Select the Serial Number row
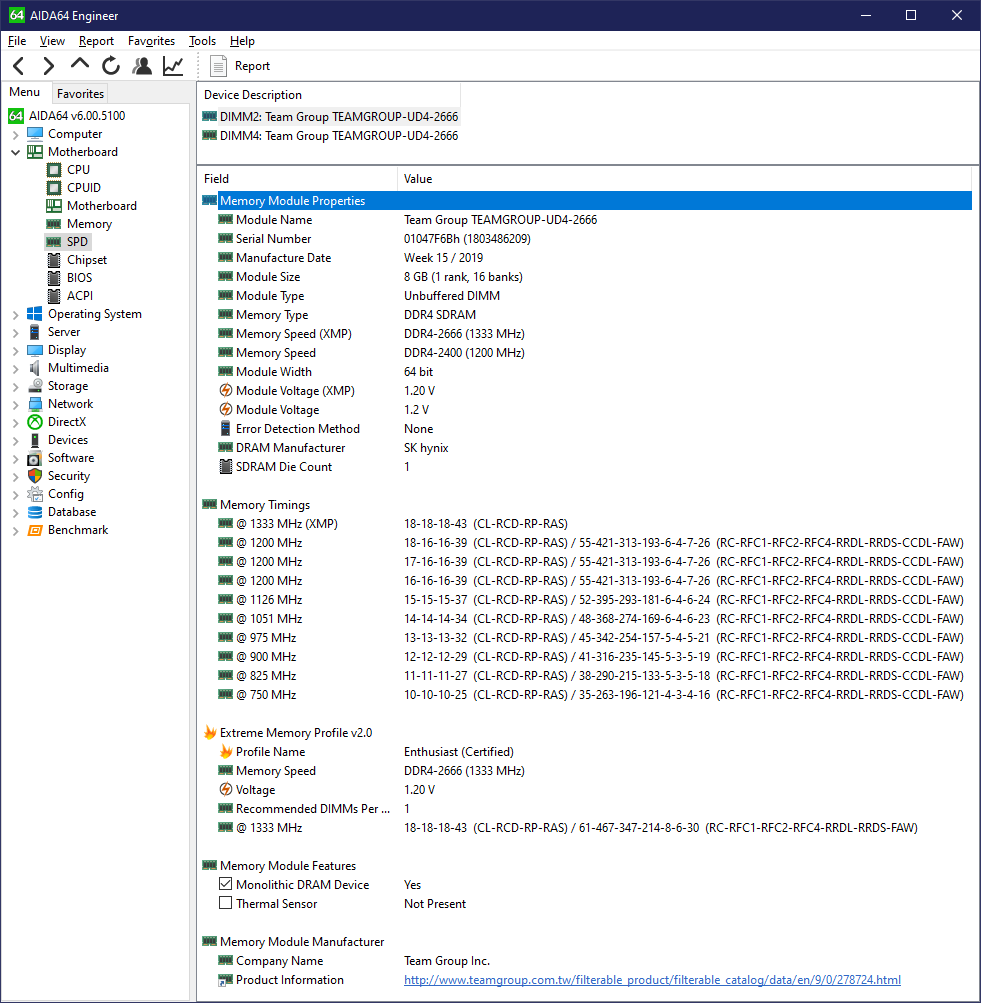Viewport: 981px width, 1003px height. coord(587,239)
